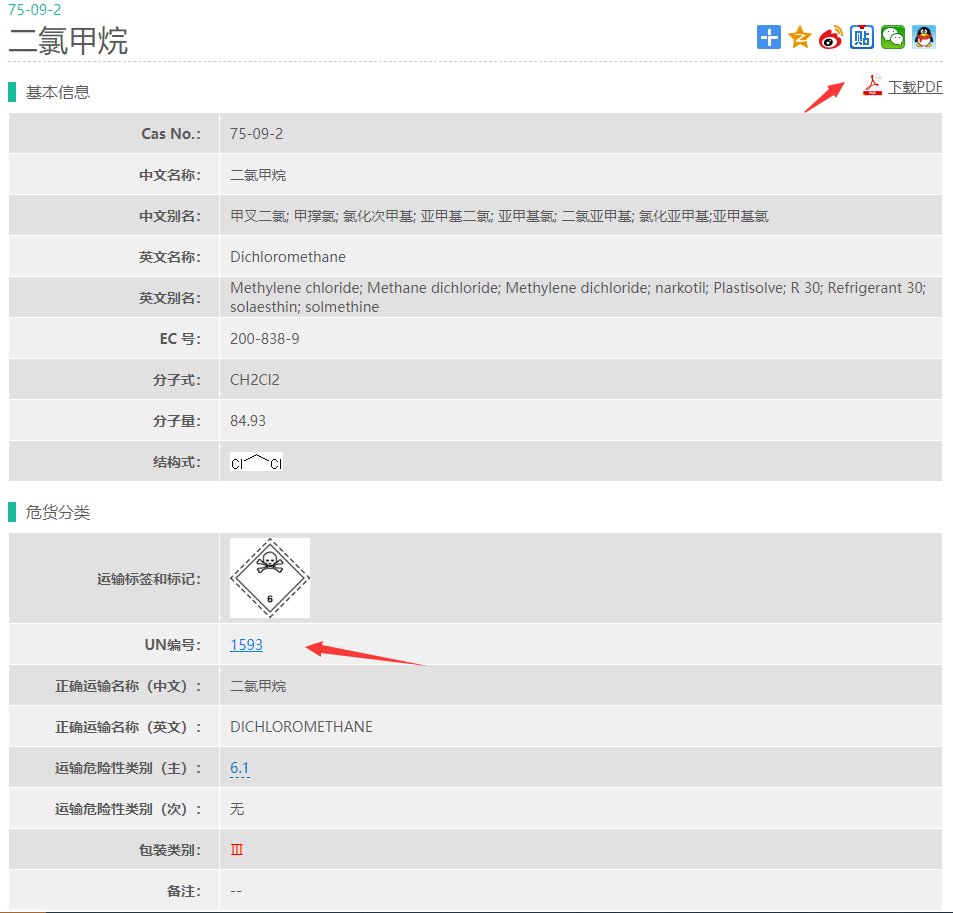The image size is (953, 913).
Task: Click the 无 secondary hazard value
Action: [236, 808]
